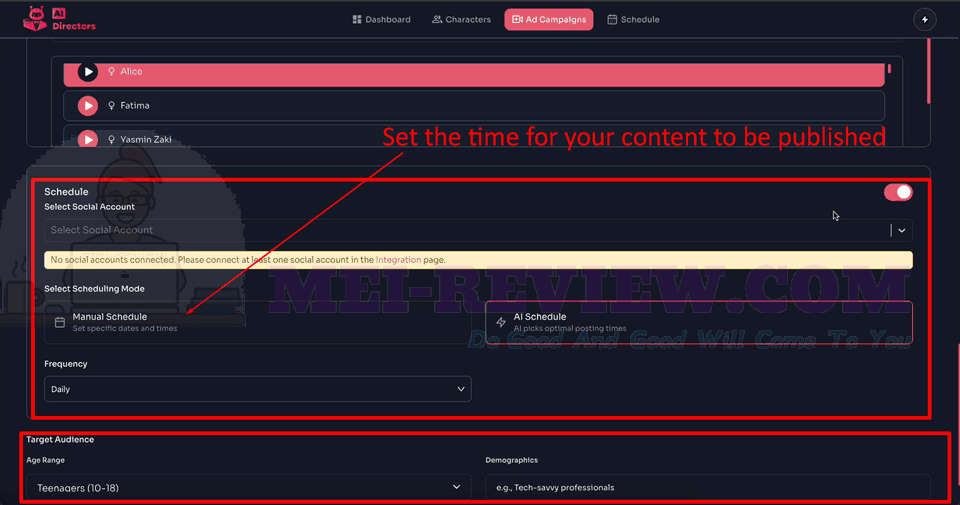Viewport: 960px width, 505px height.
Task: Open the AI Directors logo home
Action: [x=59, y=19]
